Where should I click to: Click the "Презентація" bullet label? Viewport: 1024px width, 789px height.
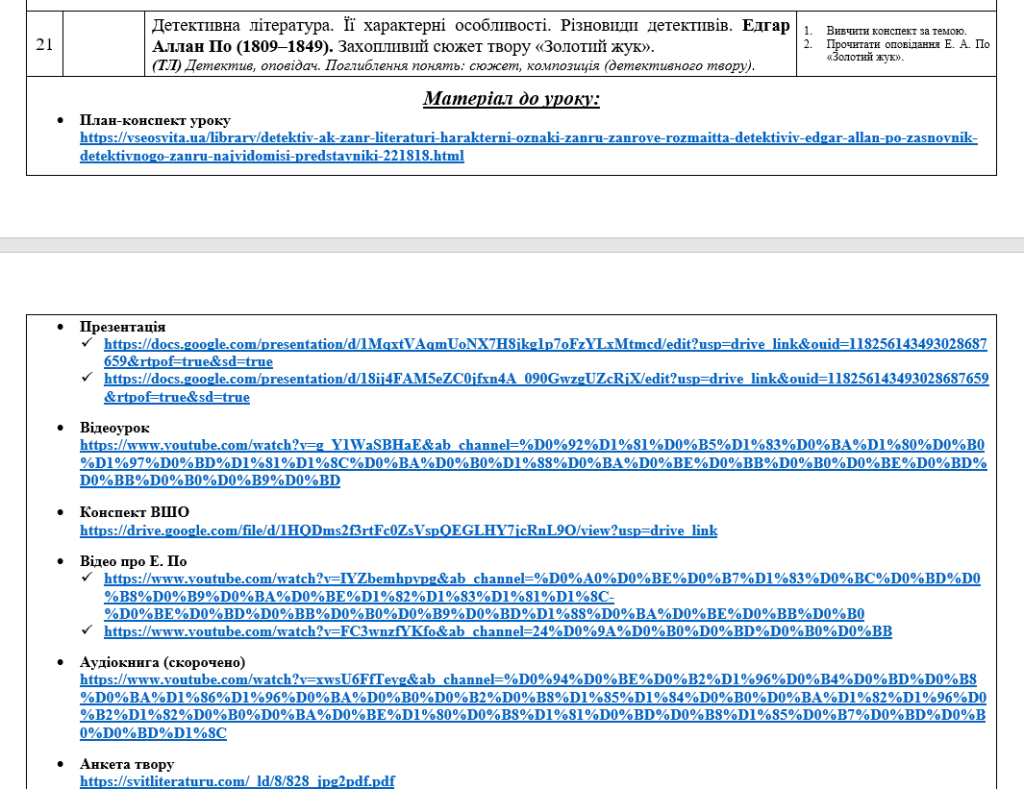pos(122,327)
